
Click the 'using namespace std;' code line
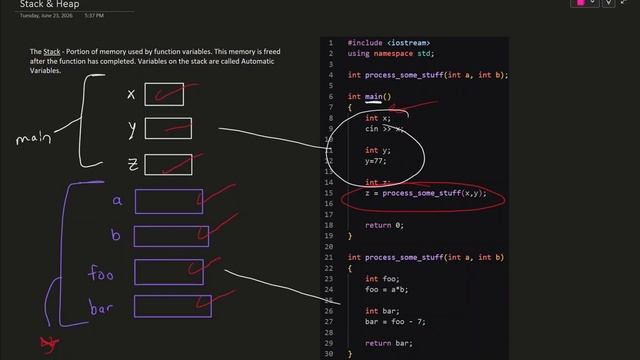coord(391,53)
